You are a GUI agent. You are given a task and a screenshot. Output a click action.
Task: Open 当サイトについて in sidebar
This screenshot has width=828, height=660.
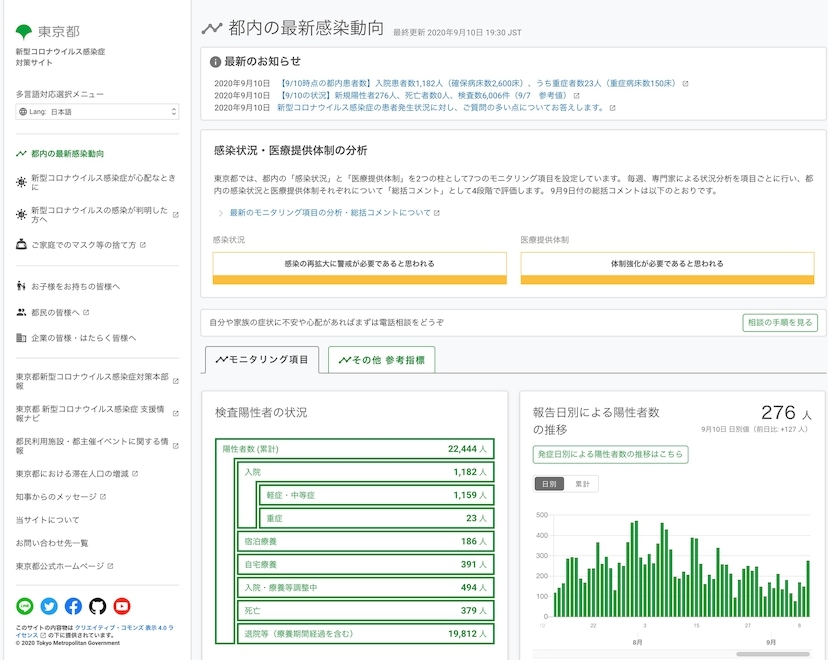click(48, 520)
